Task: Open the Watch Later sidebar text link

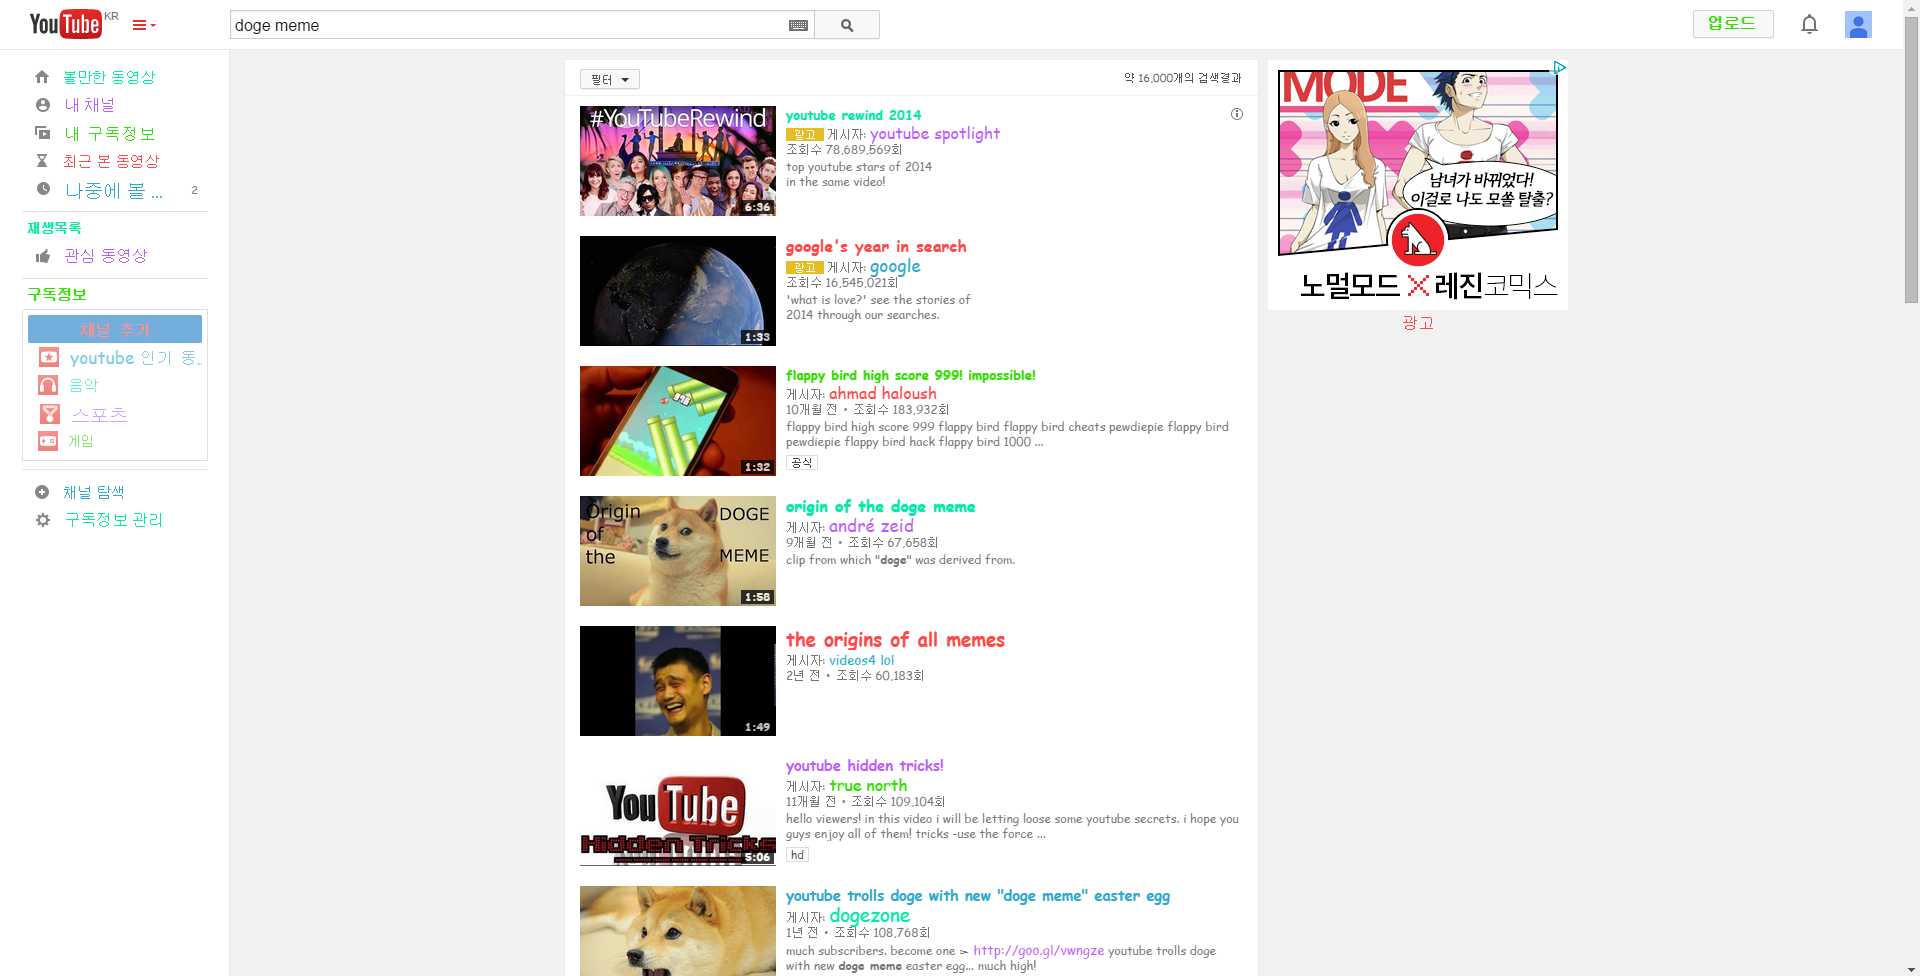Action: click(x=113, y=190)
